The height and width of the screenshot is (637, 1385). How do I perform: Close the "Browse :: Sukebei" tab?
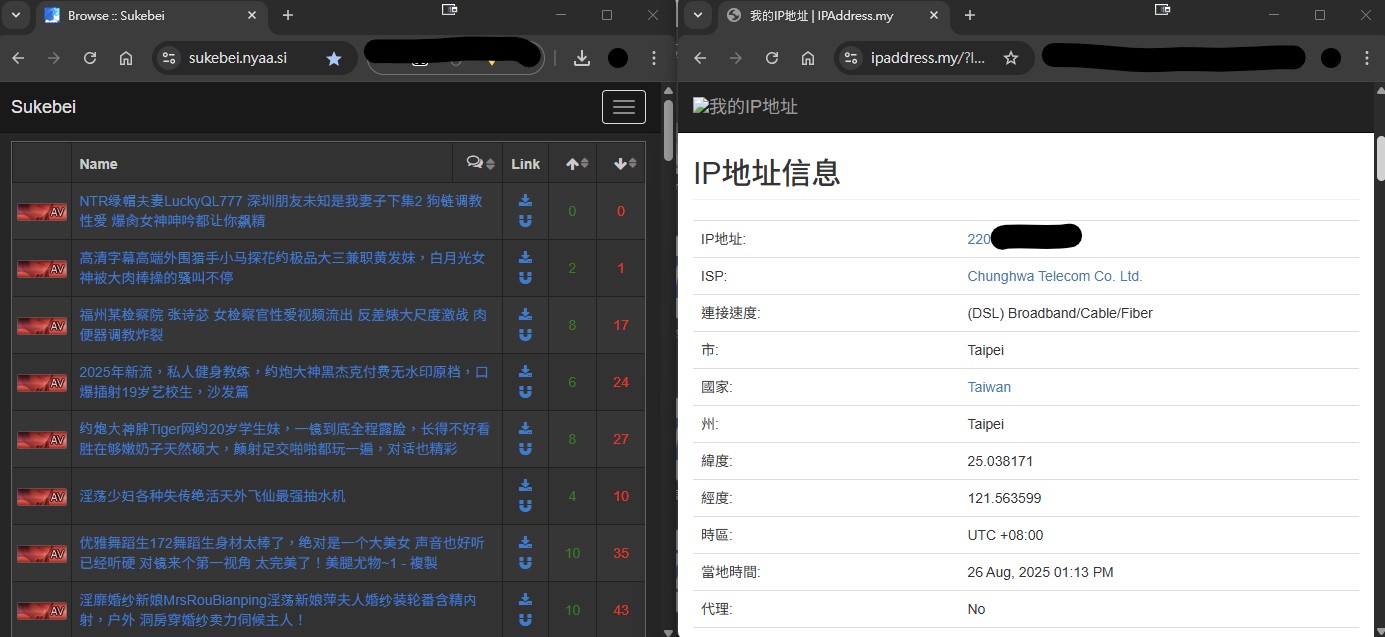pyautogui.click(x=252, y=15)
